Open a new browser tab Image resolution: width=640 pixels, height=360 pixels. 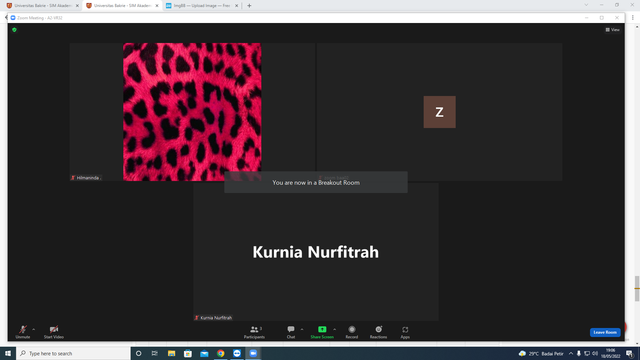pos(249,6)
